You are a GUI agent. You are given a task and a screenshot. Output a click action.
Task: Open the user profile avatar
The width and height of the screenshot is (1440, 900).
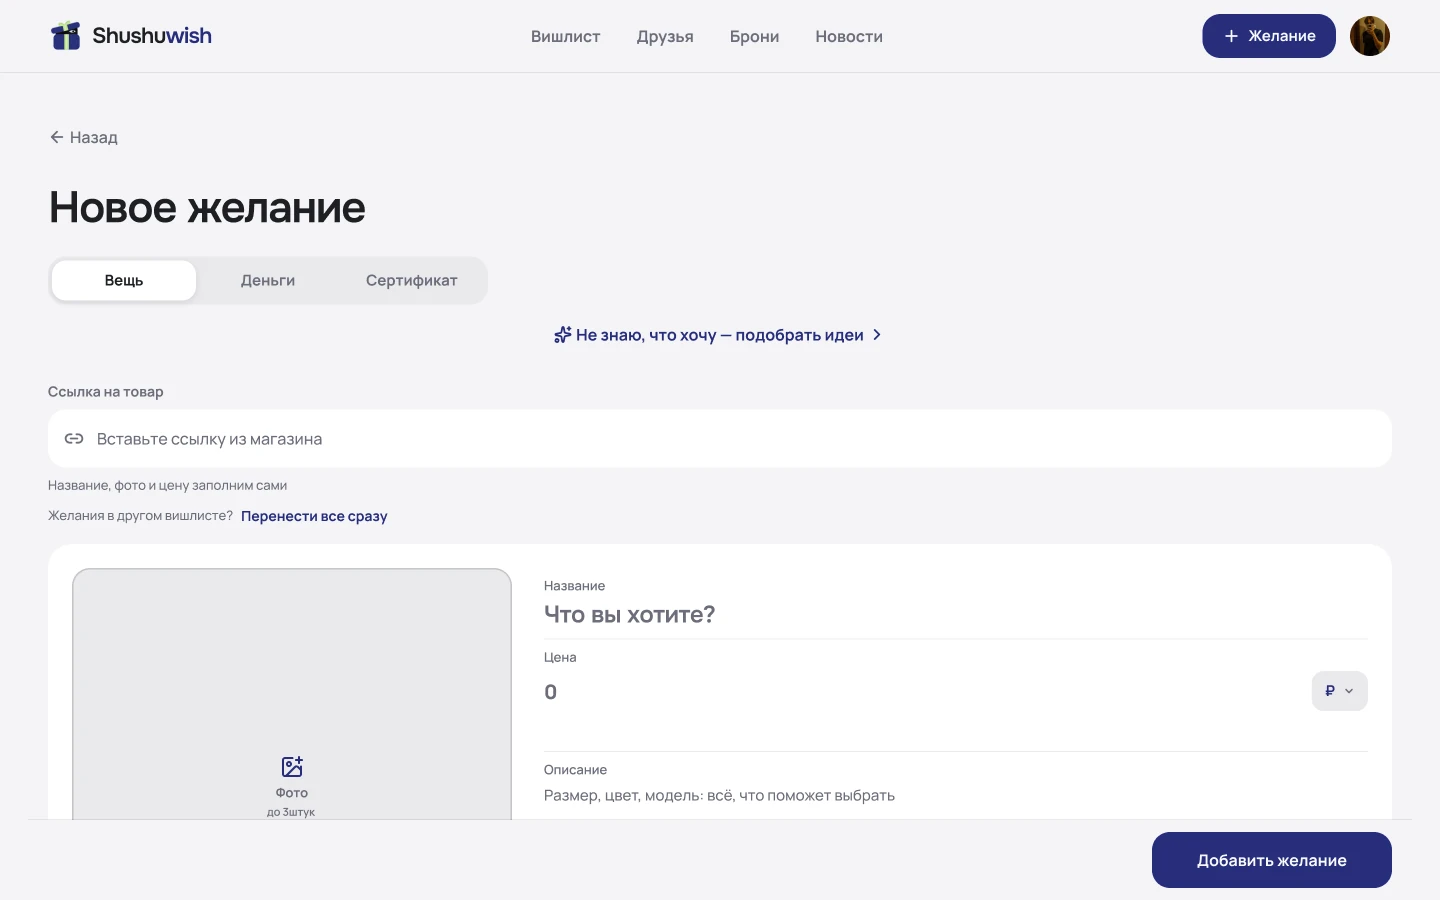point(1370,36)
